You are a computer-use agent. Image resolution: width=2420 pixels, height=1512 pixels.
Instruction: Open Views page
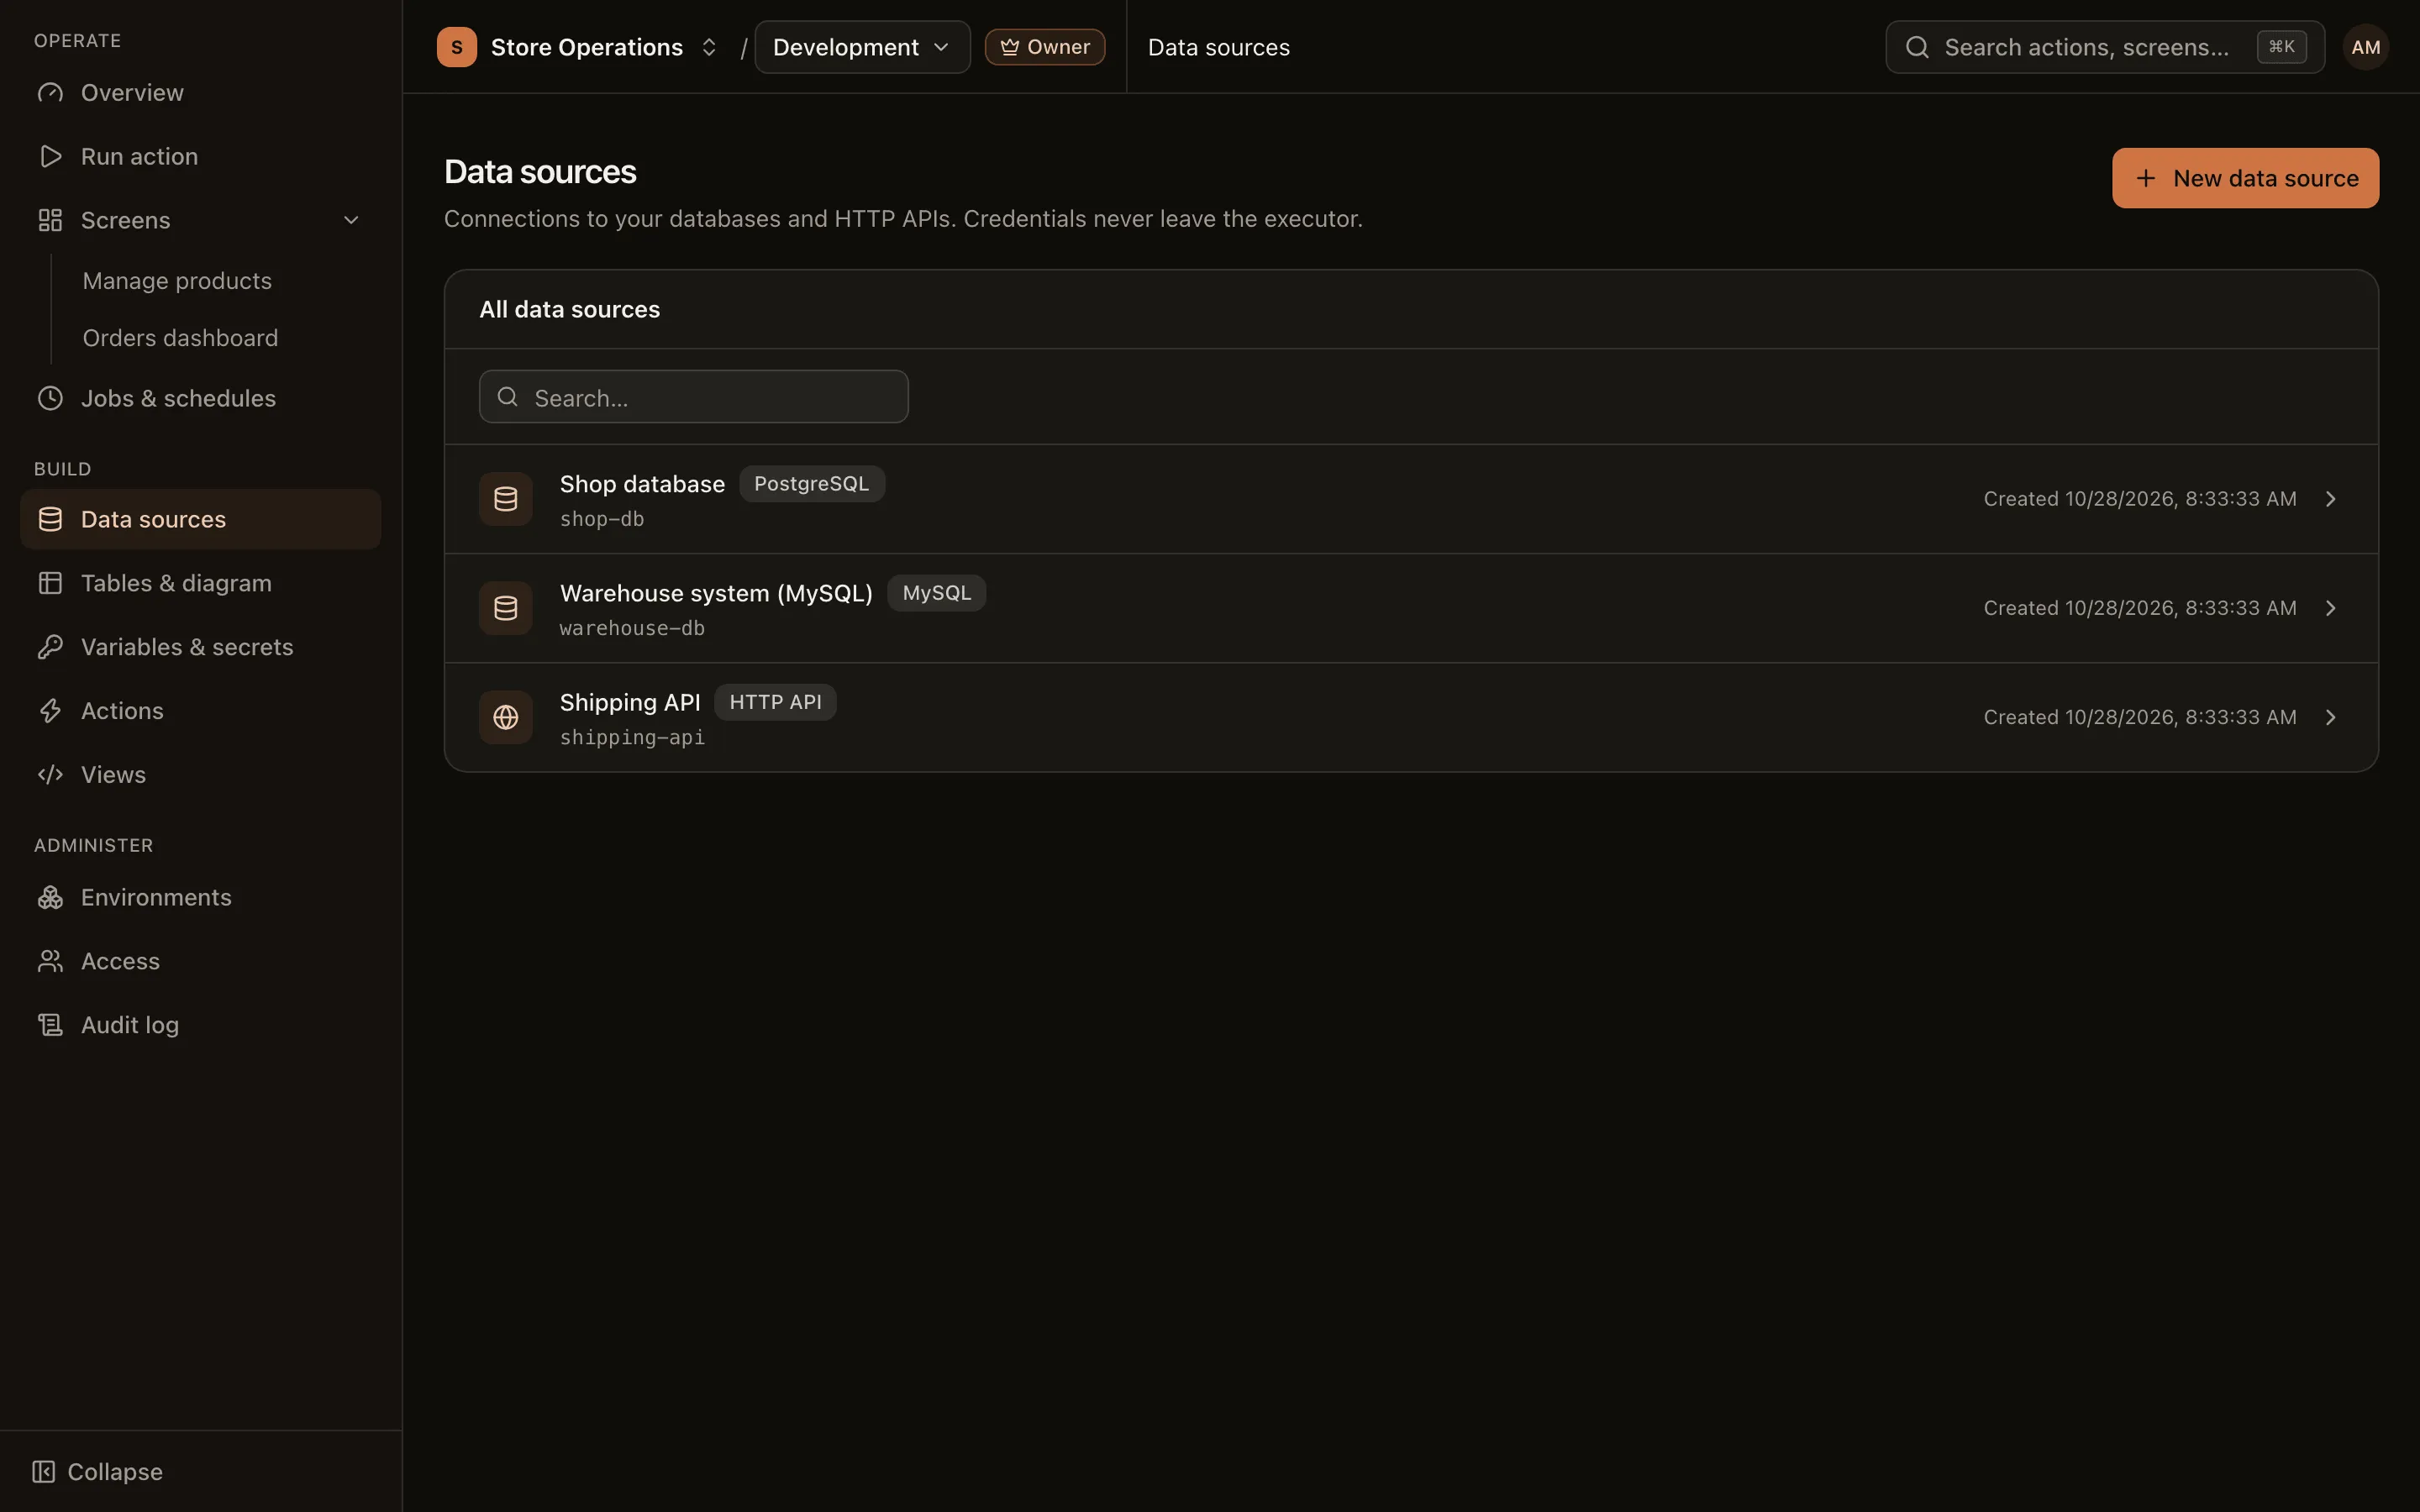tap(200, 775)
